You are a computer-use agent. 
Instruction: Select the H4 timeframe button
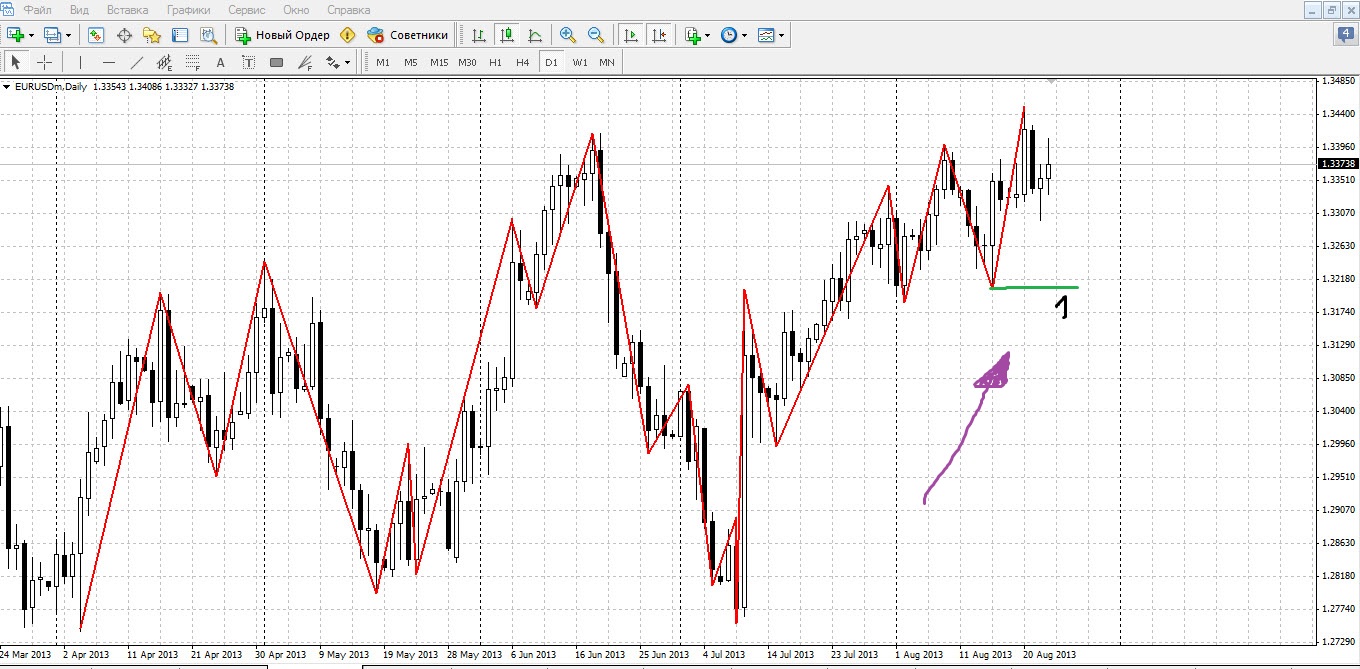tap(523, 62)
